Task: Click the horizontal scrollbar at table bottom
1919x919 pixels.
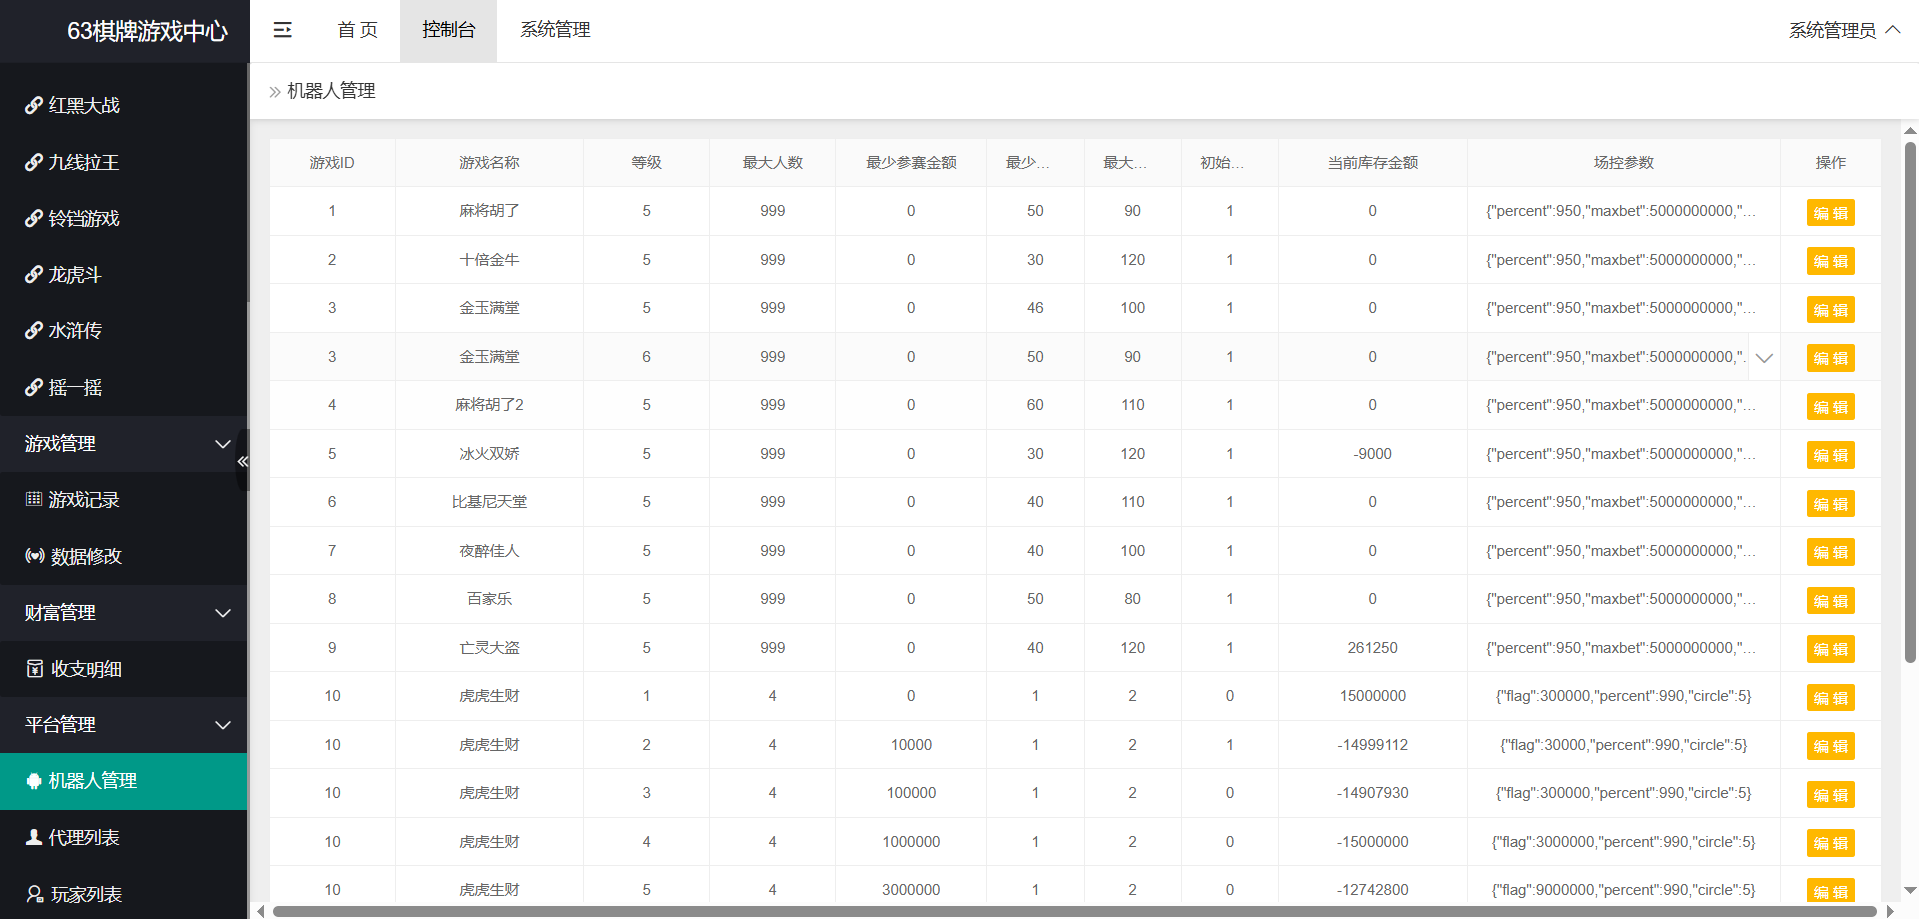Action: [1074, 911]
